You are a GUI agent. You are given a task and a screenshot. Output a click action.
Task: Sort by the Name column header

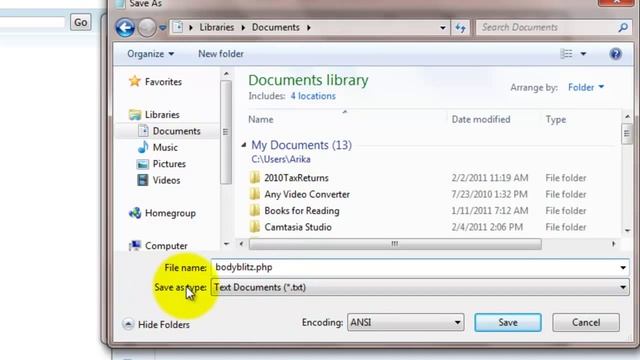click(261, 120)
